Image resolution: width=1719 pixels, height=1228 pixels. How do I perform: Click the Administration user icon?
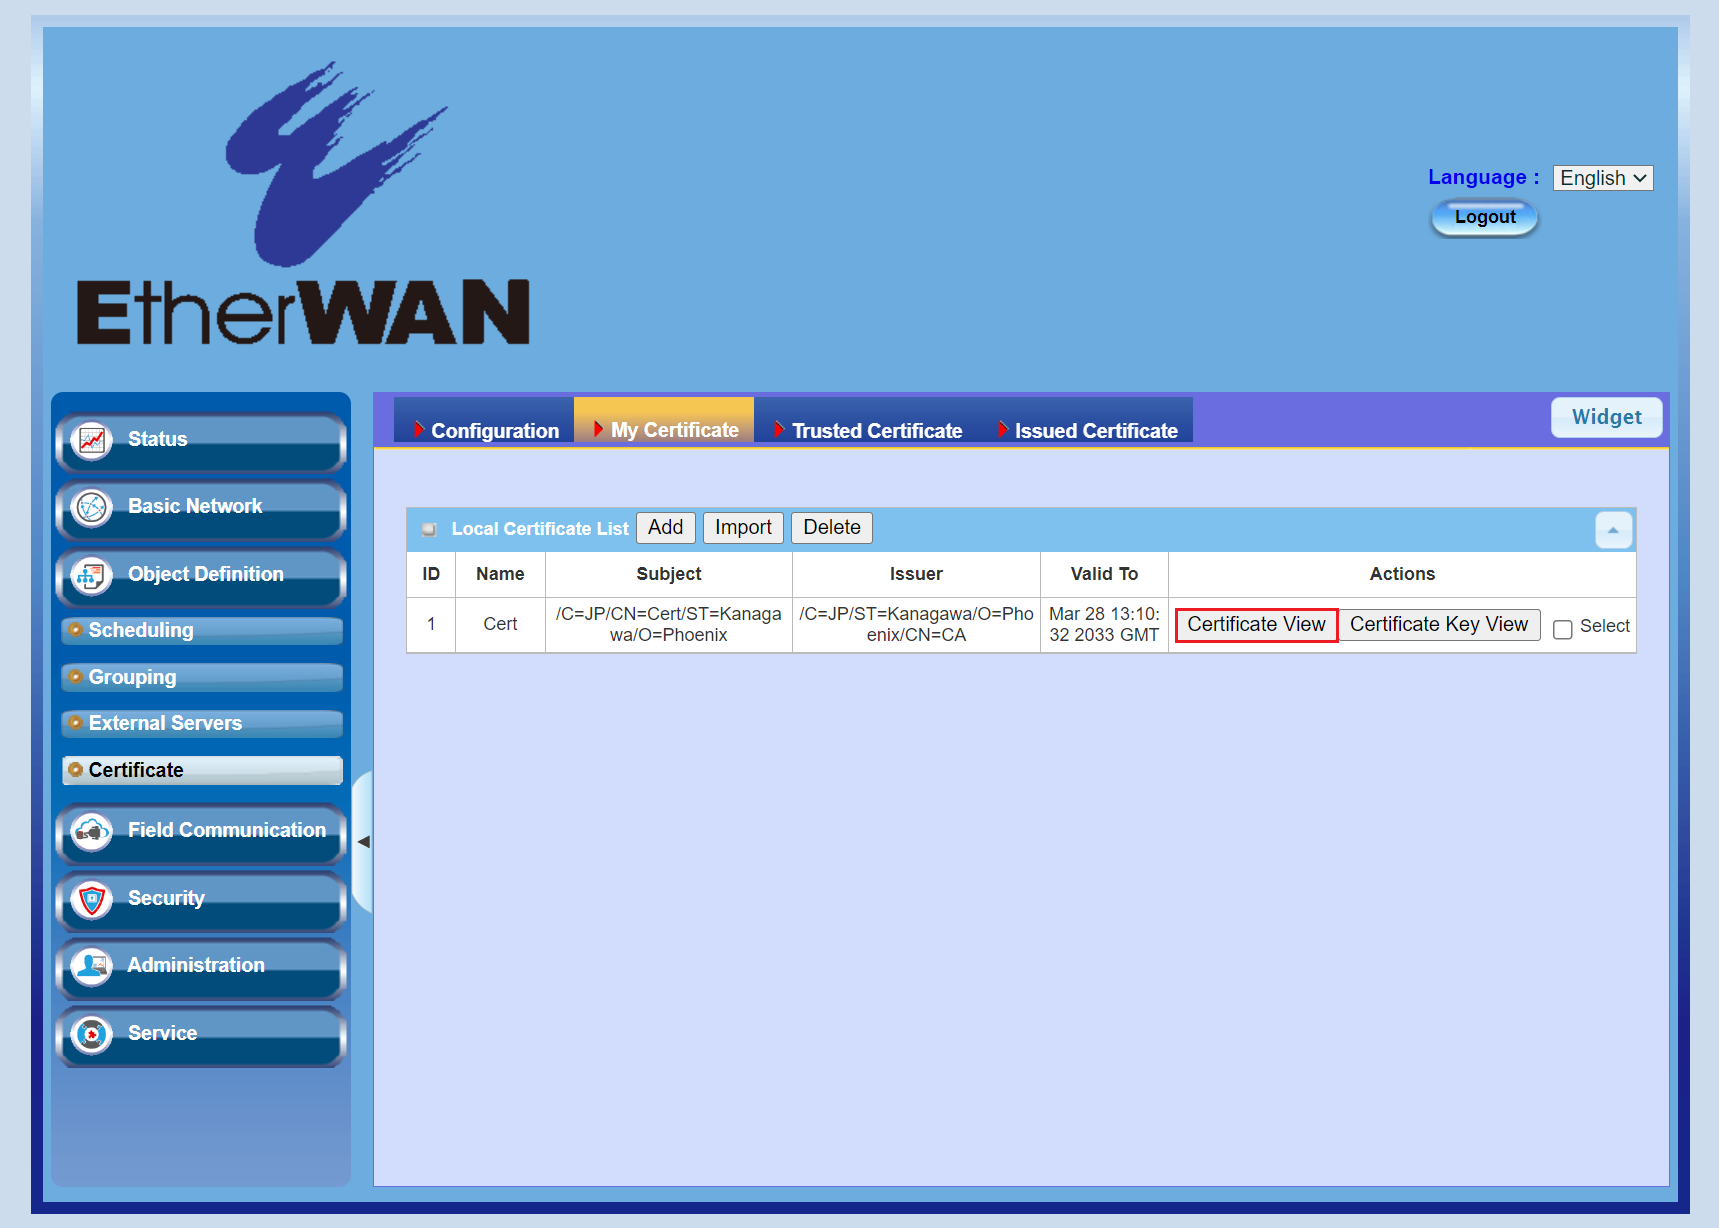tap(92, 967)
